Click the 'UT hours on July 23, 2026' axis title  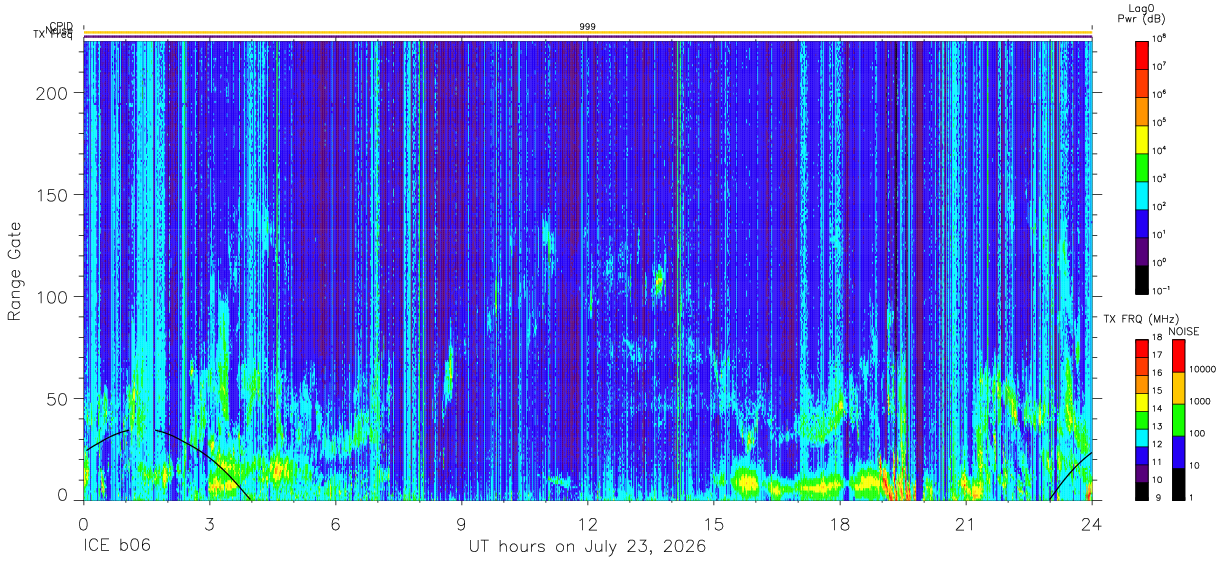point(588,548)
